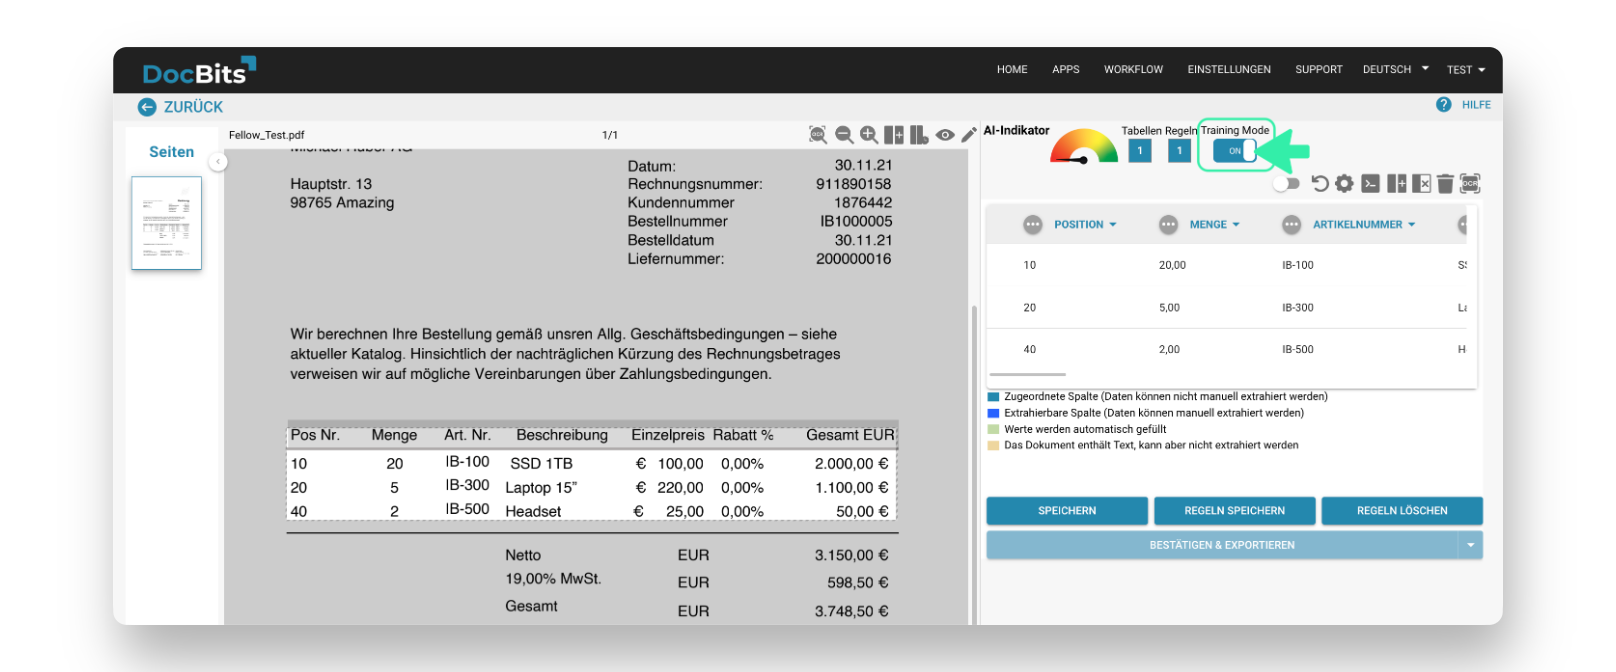Click the undo arrow icon in table toolbar
The width and height of the screenshot is (1616, 672).
tap(1320, 184)
